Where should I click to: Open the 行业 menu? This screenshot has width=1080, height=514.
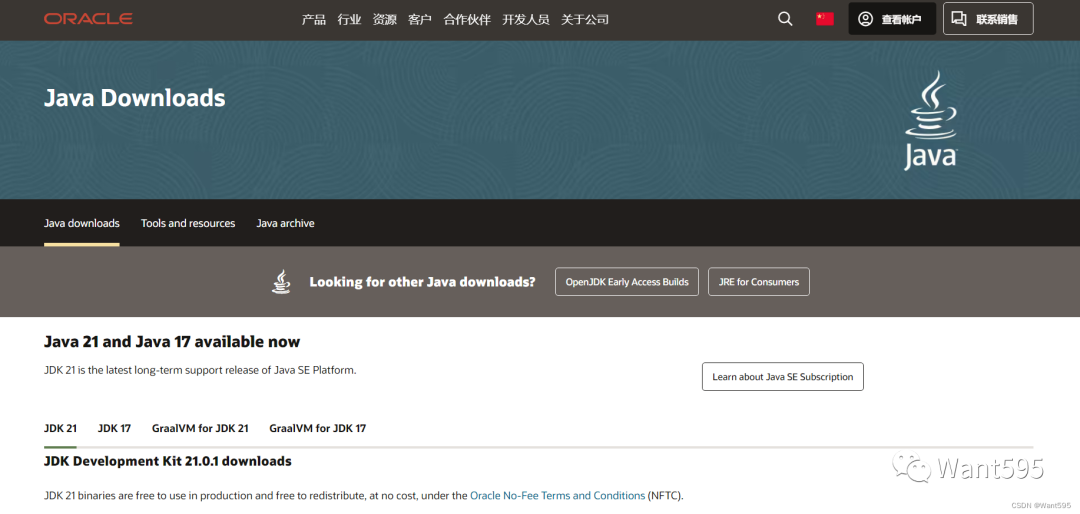pos(349,19)
